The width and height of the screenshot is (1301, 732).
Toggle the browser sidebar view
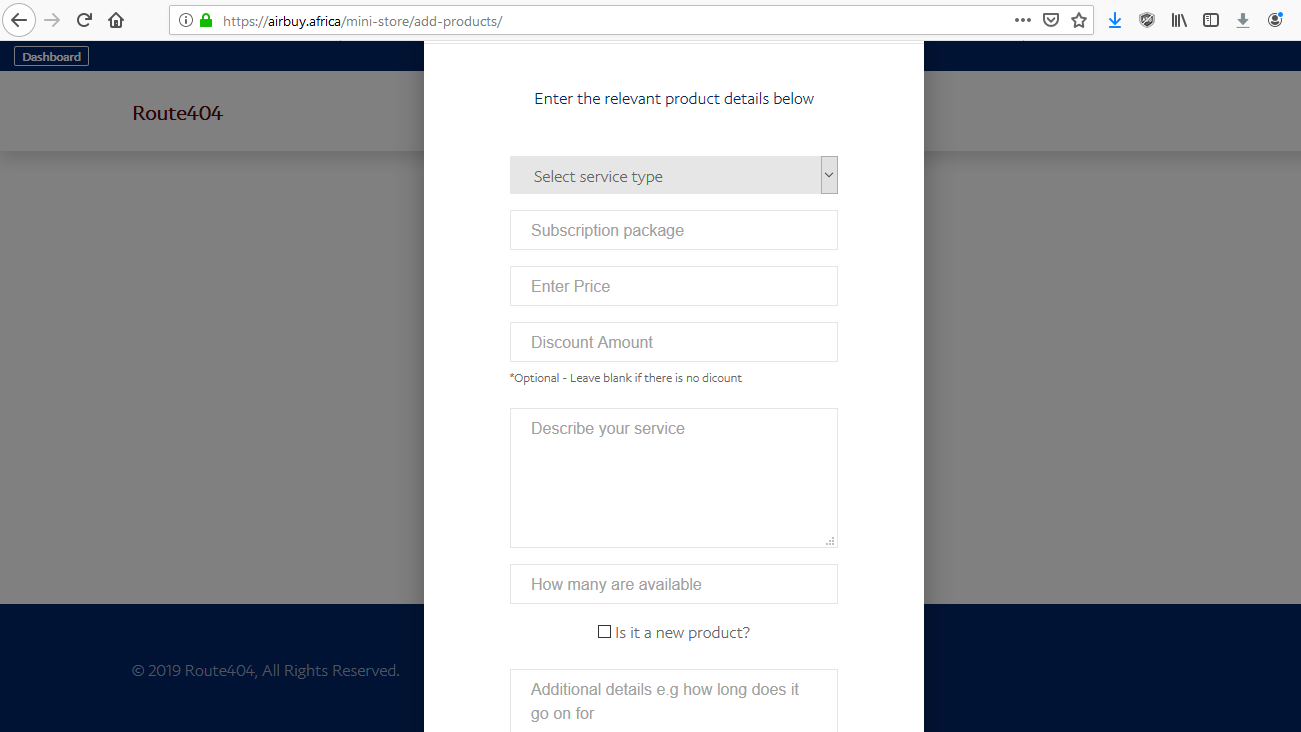(1211, 20)
